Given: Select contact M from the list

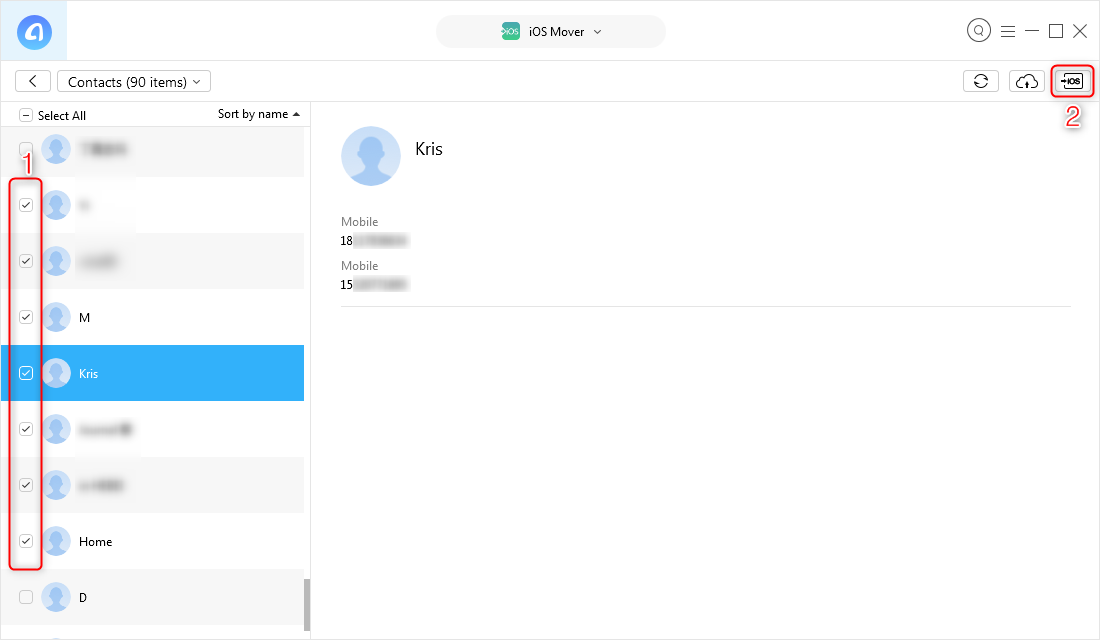Looking at the screenshot, I should click(x=150, y=317).
